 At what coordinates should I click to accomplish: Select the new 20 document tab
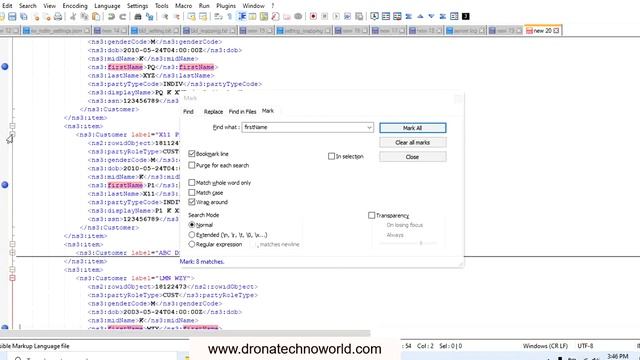[x=542, y=31]
